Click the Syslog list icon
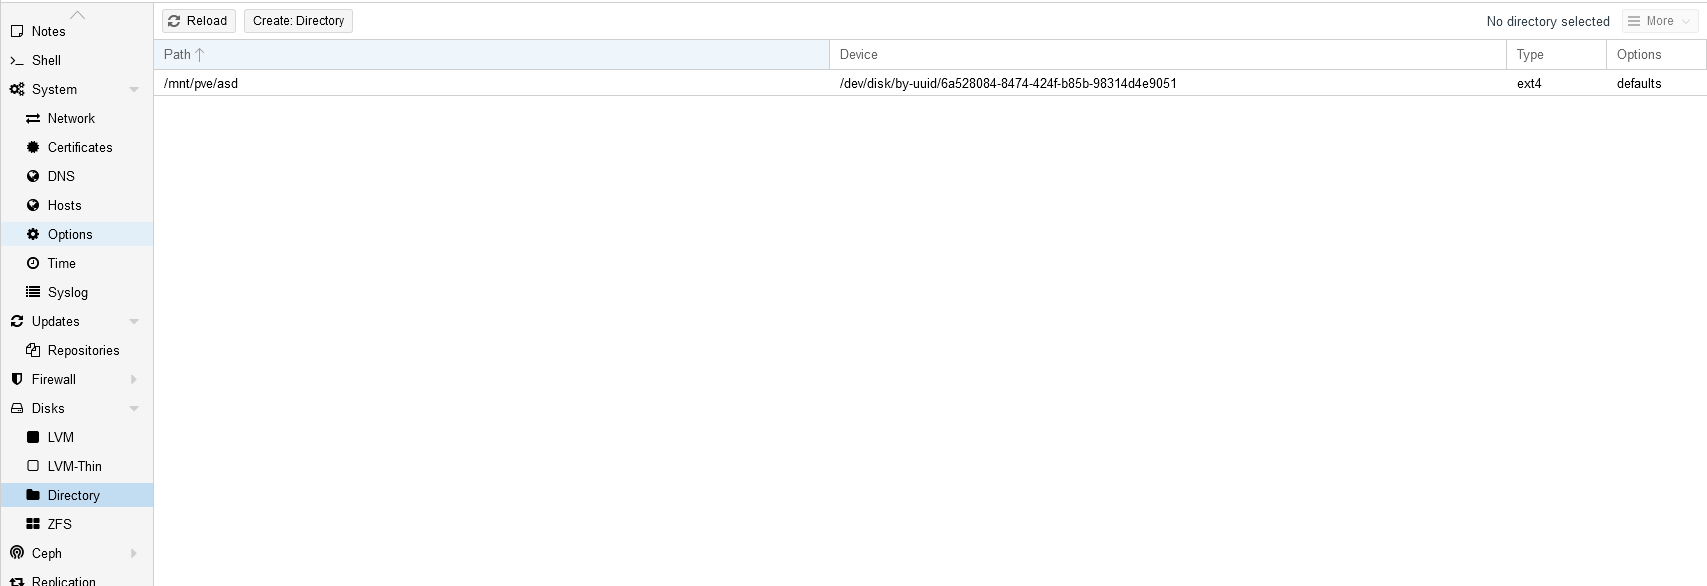The height and width of the screenshot is (586, 1707). point(33,292)
